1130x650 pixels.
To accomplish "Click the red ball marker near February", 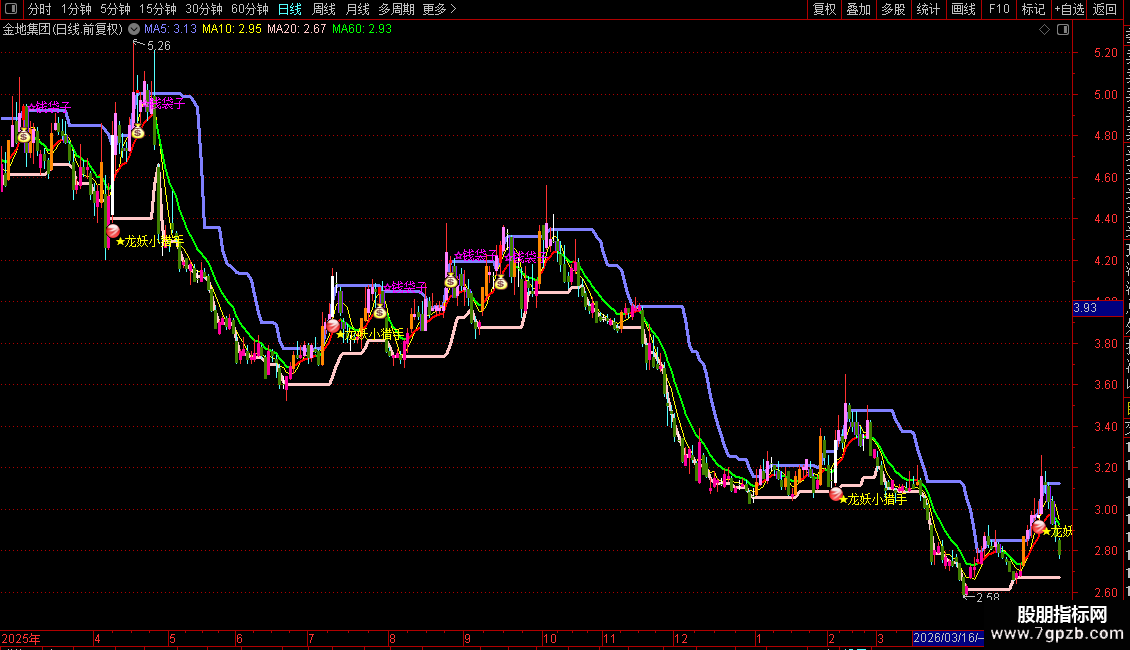I will click(x=836, y=494).
